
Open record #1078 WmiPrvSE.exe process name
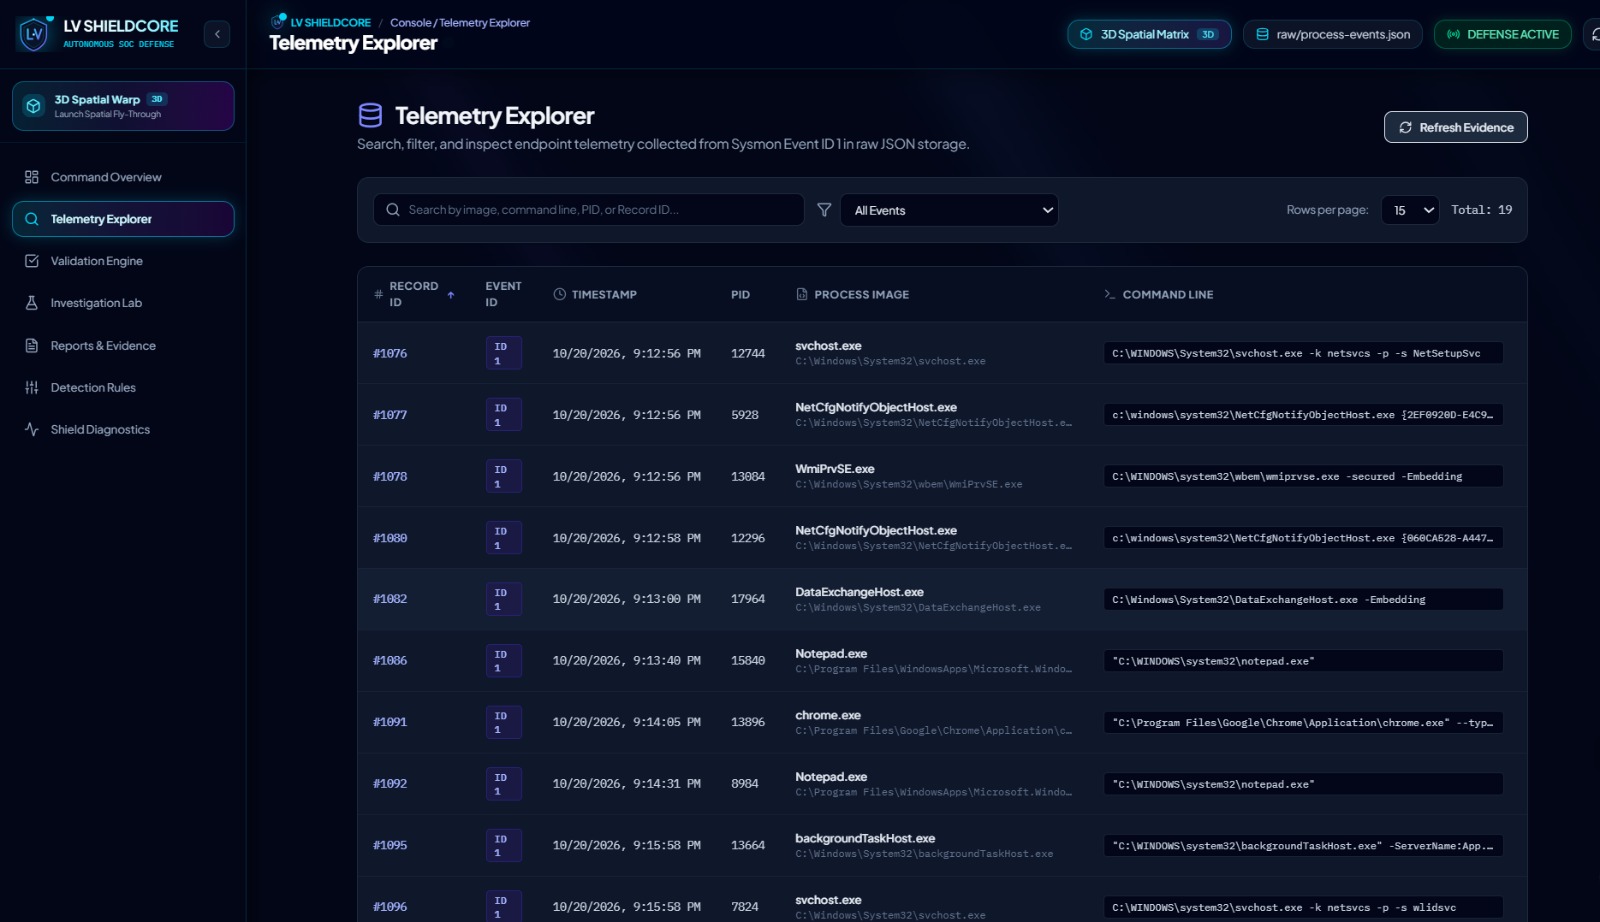tap(834, 469)
